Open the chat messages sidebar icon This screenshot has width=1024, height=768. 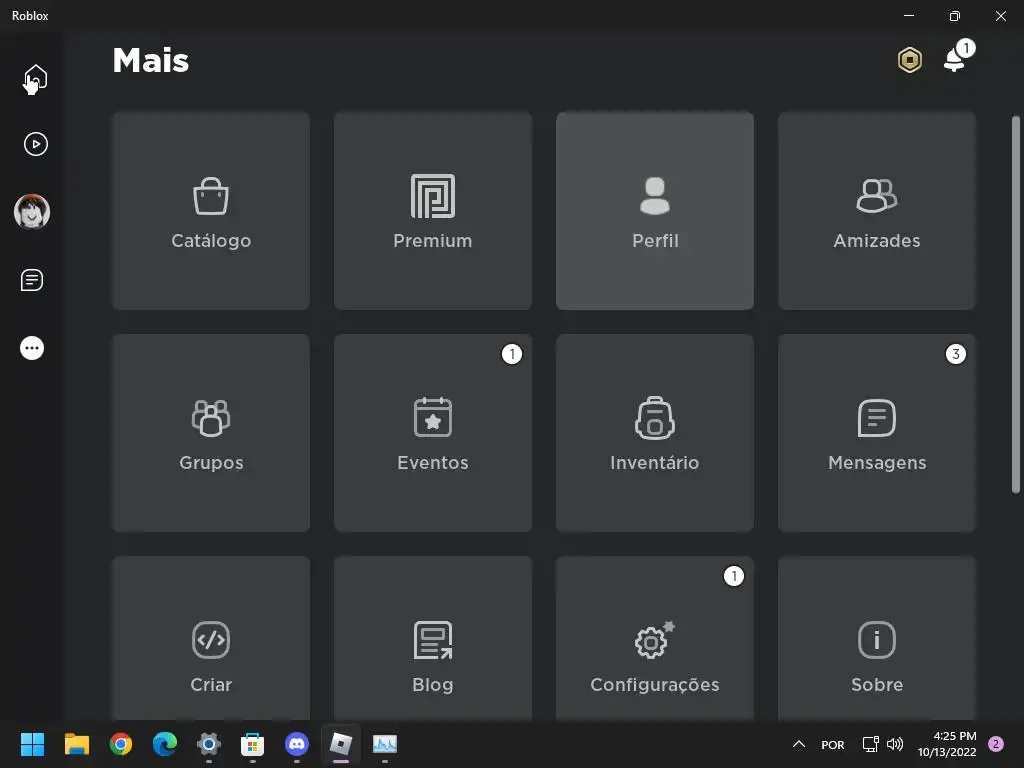32,280
